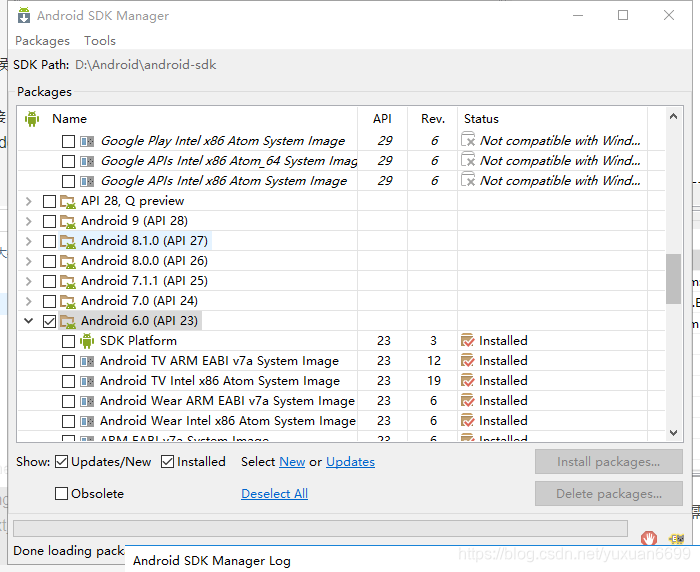Expand the Android 9 (API 28) node
Screen dimensions: 700x572
click(x=29, y=221)
